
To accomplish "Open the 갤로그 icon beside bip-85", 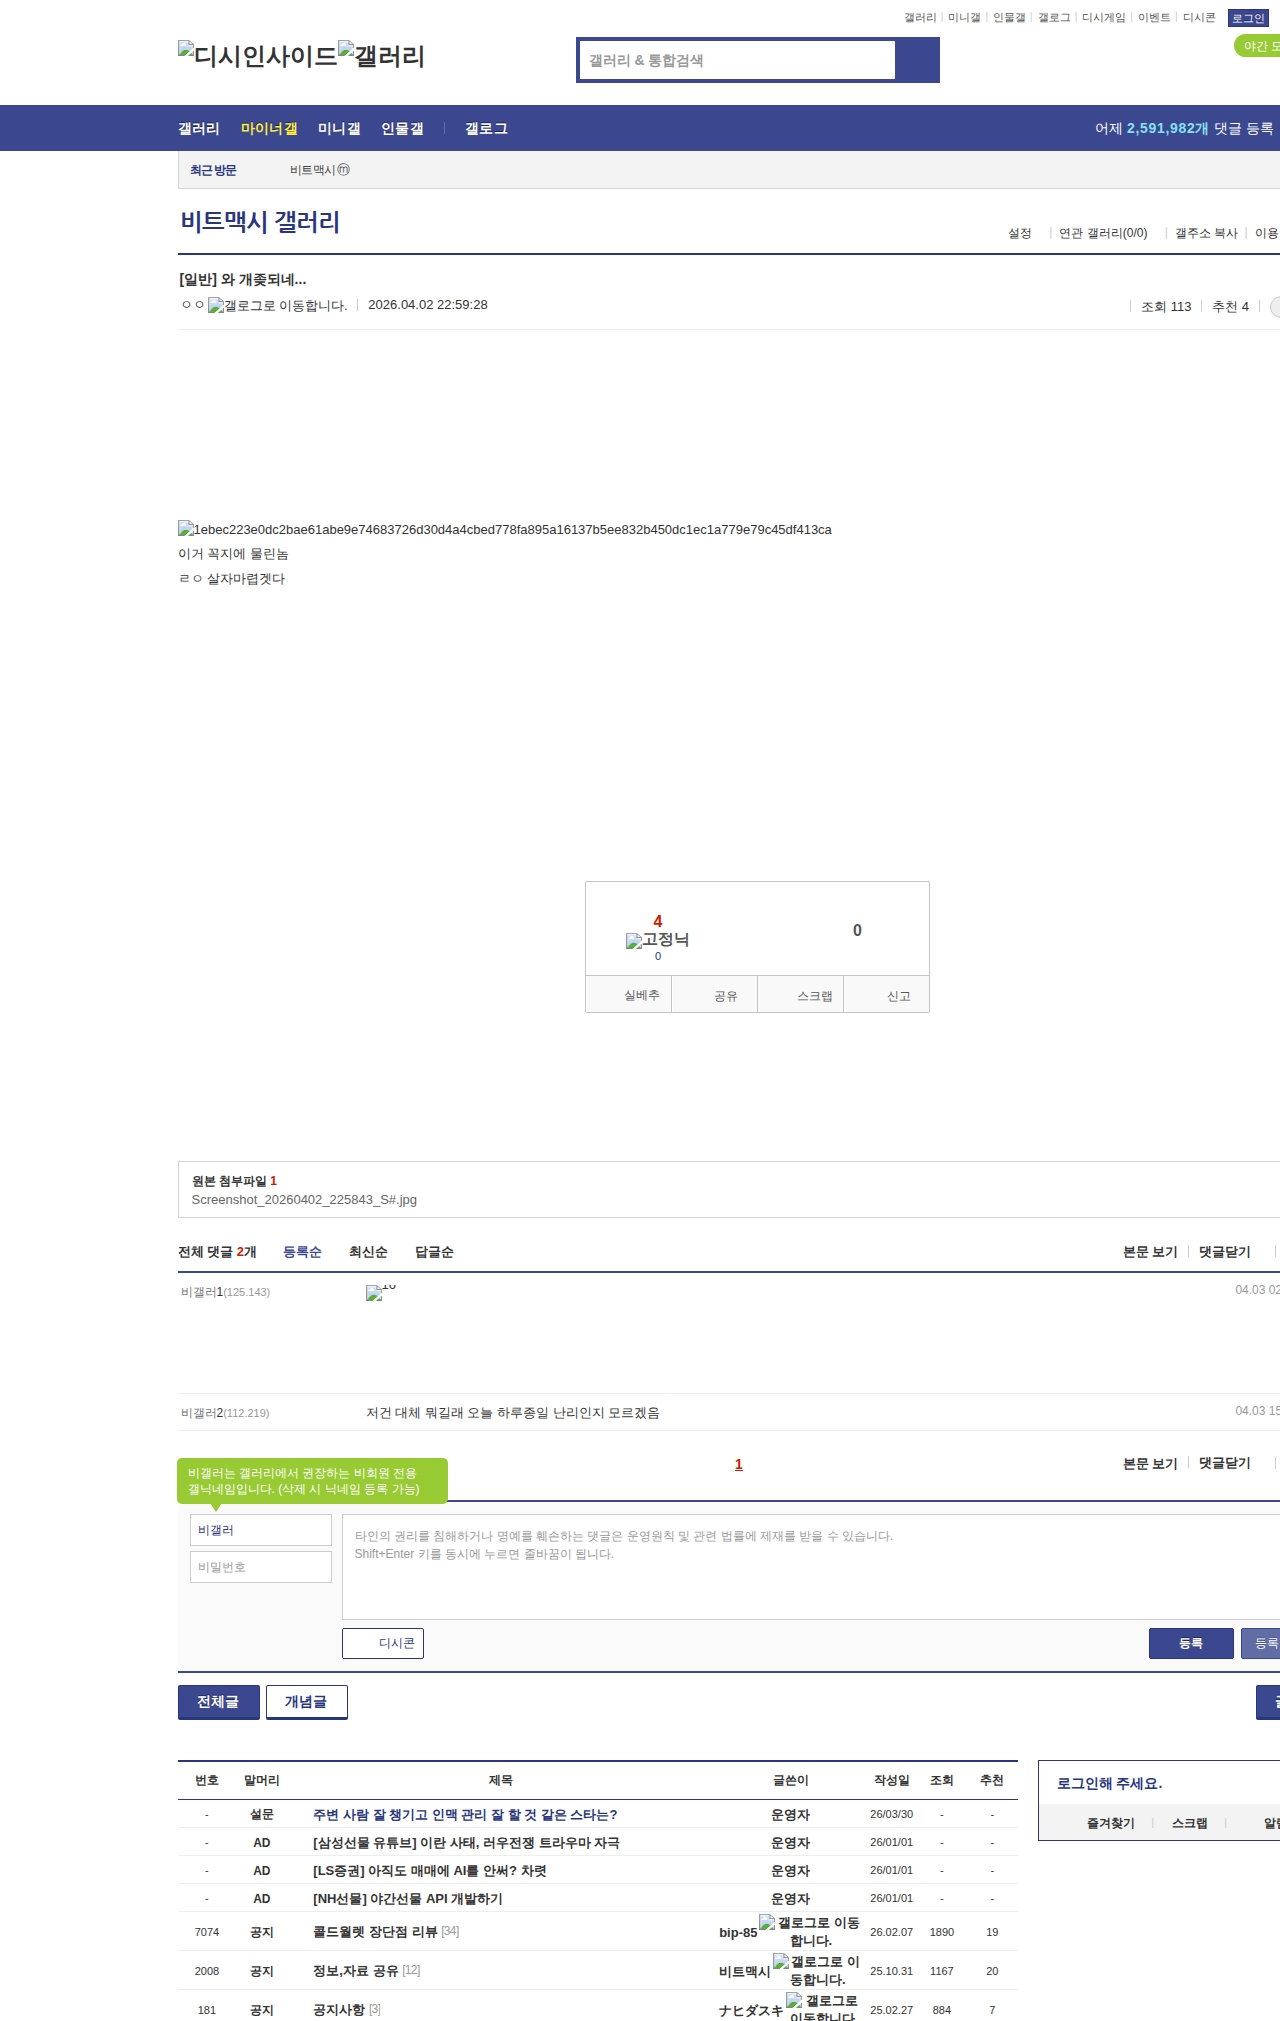I will pyautogui.click(x=809, y=1931).
